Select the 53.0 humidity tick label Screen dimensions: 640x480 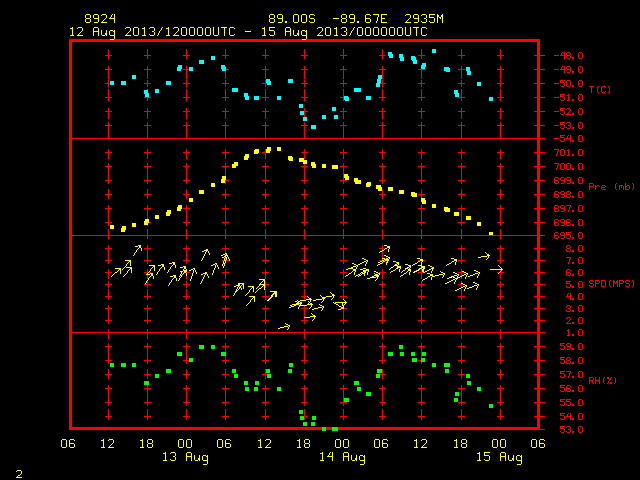(x=571, y=429)
